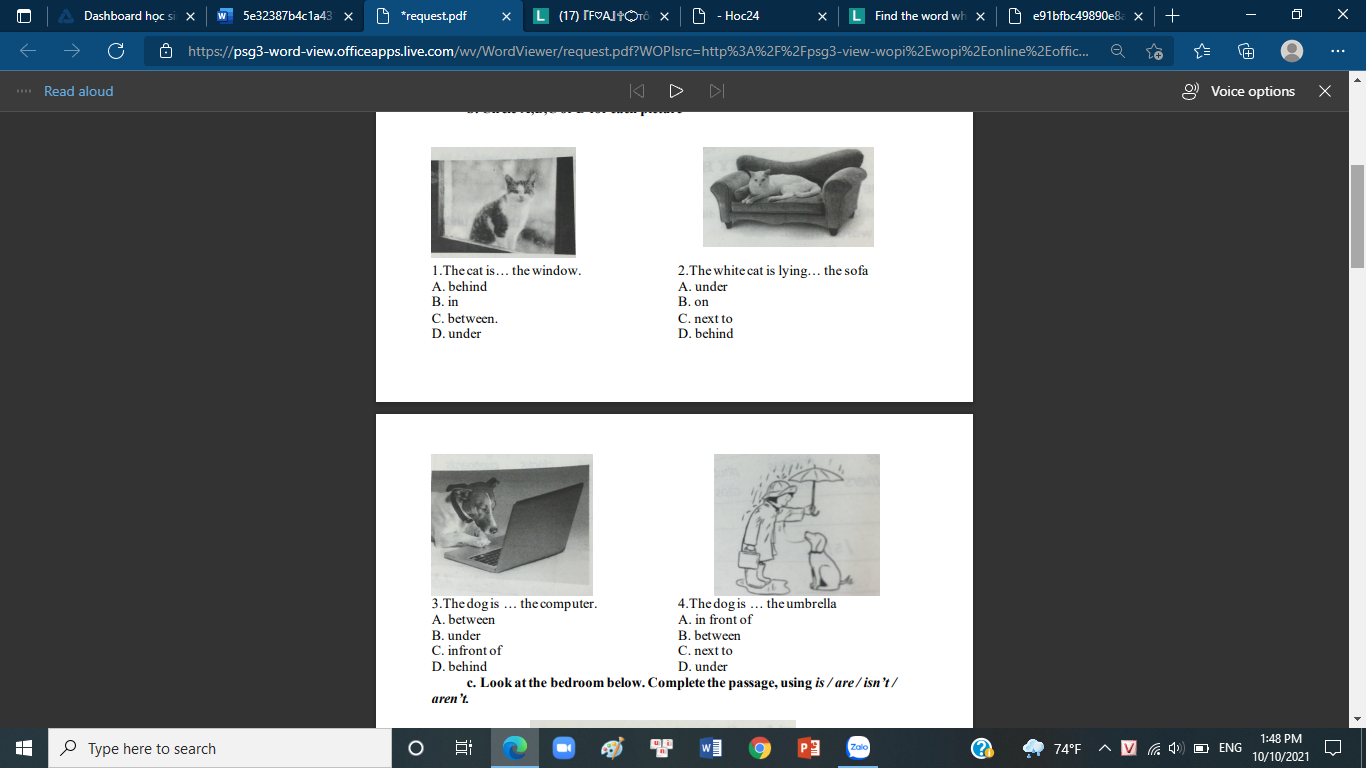The height and width of the screenshot is (768, 1366).
Task: Open Zalo from the taskbar
Action: click(858, 748)
